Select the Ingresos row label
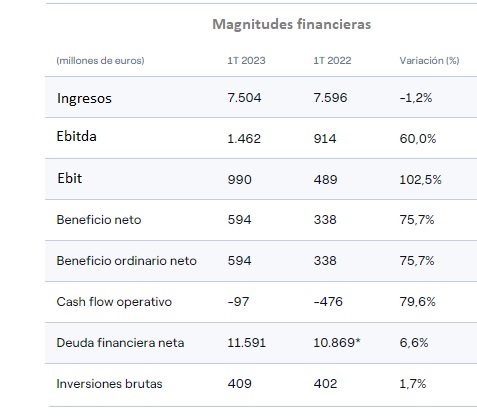477x419 pixels. pos(84,99)
